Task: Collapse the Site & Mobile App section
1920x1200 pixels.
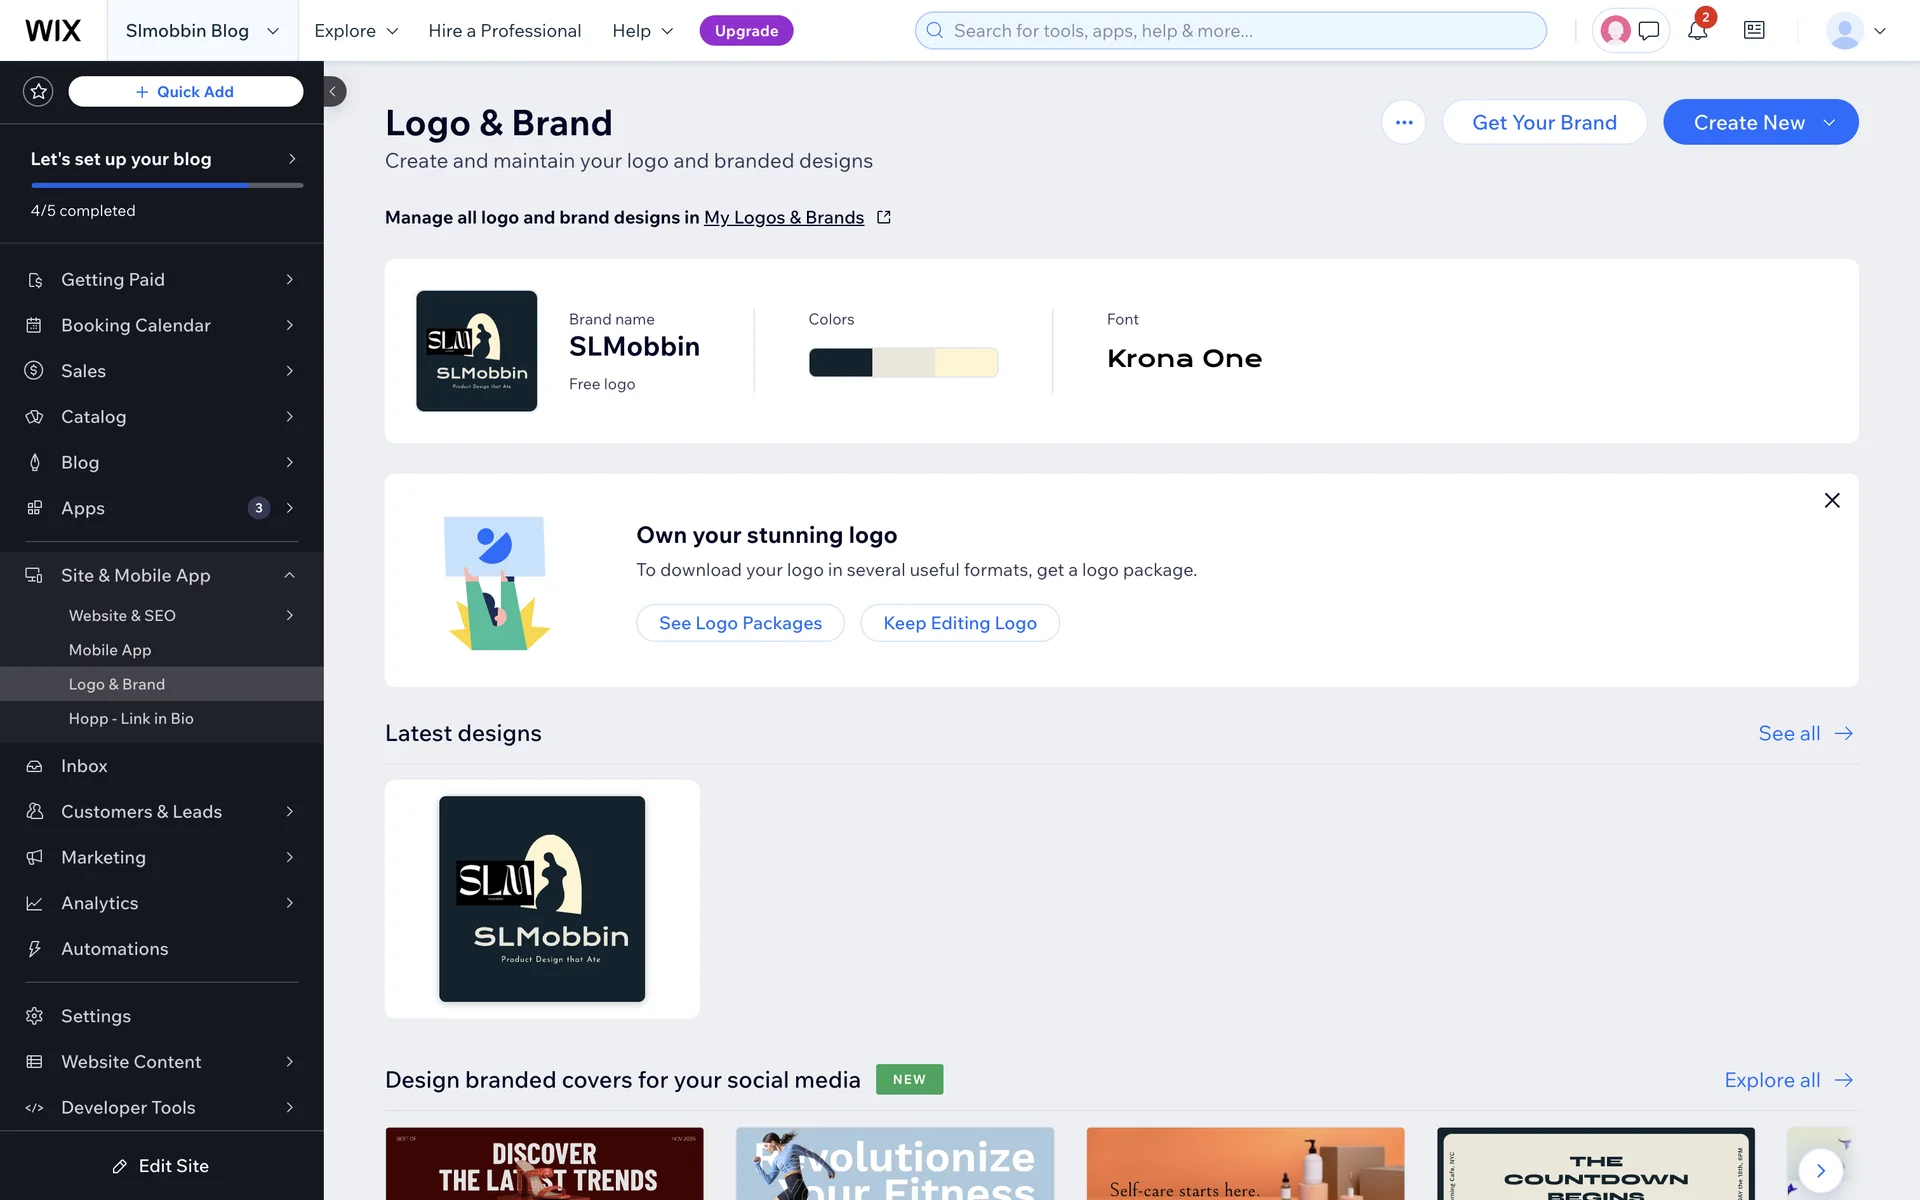Action: click(289, 575)
